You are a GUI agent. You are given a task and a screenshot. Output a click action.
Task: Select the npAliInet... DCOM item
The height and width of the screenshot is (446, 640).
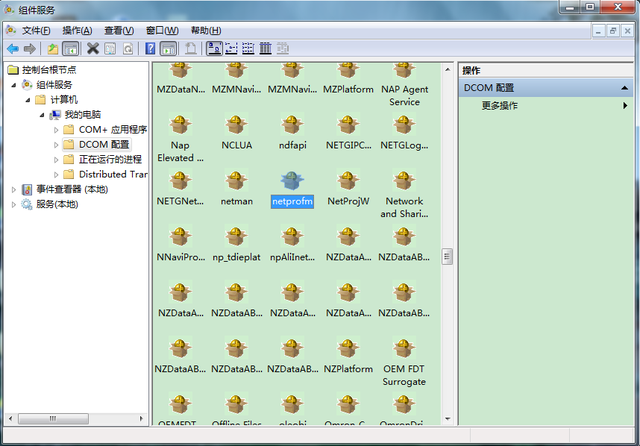pyautogui.click(x=292, y=246)
